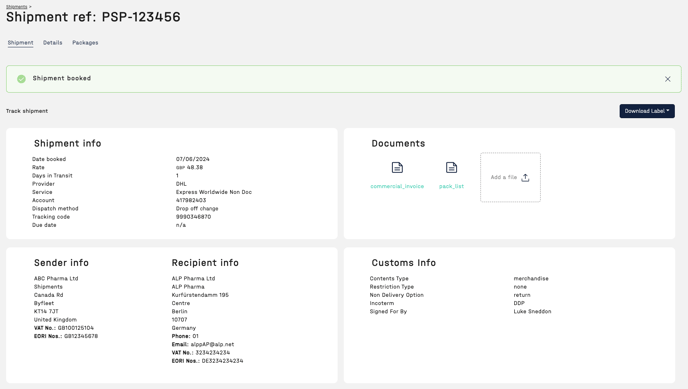Click sender postcode KT14 7JT
This screenshot has width=688, height=389.
click(46, 311)
